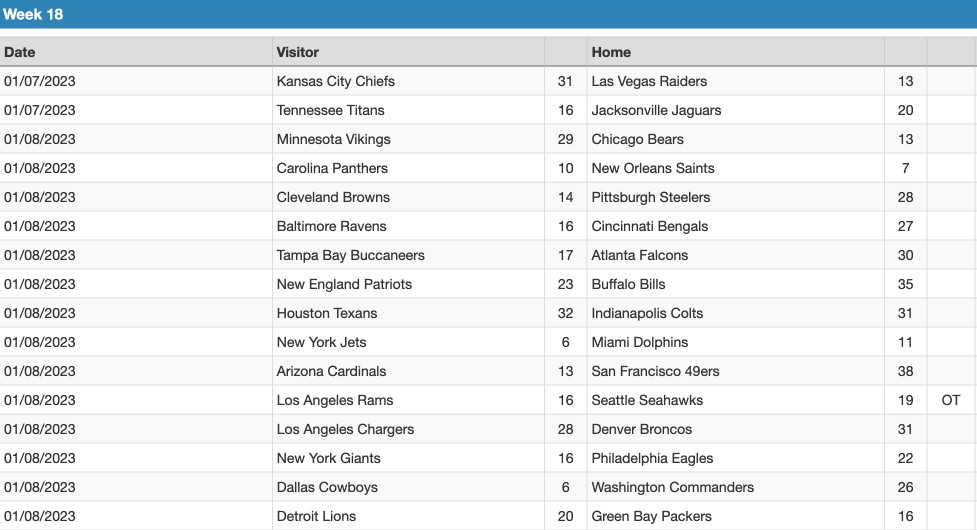This screenshot has height=530, width=977.
Task: Click Baltimore Ravens visitor entry
Action: [331, 226]
